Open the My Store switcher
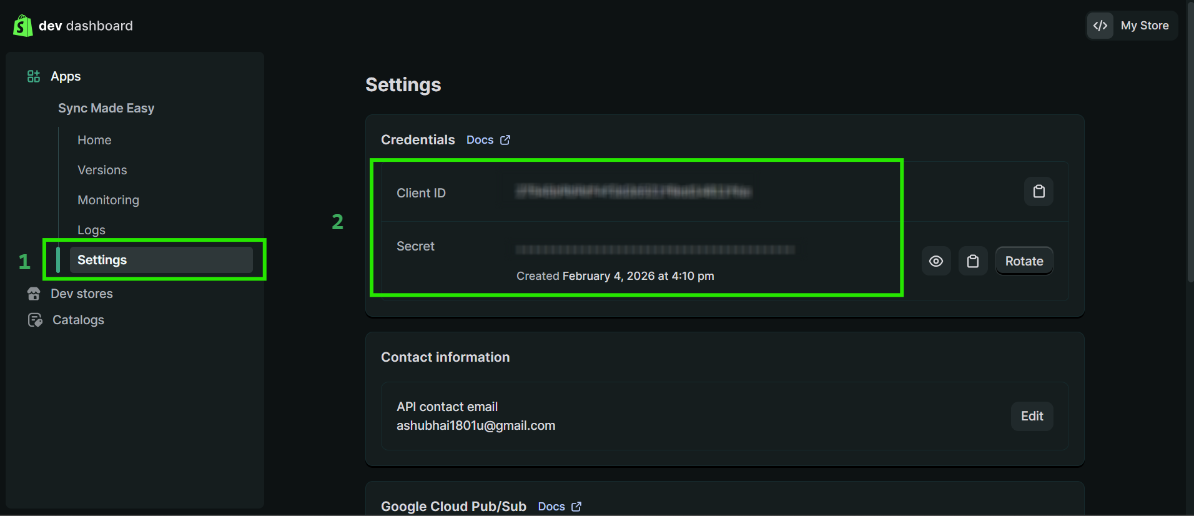The height and width of the screenshot is (516, 1194). tap(1144, 26)
